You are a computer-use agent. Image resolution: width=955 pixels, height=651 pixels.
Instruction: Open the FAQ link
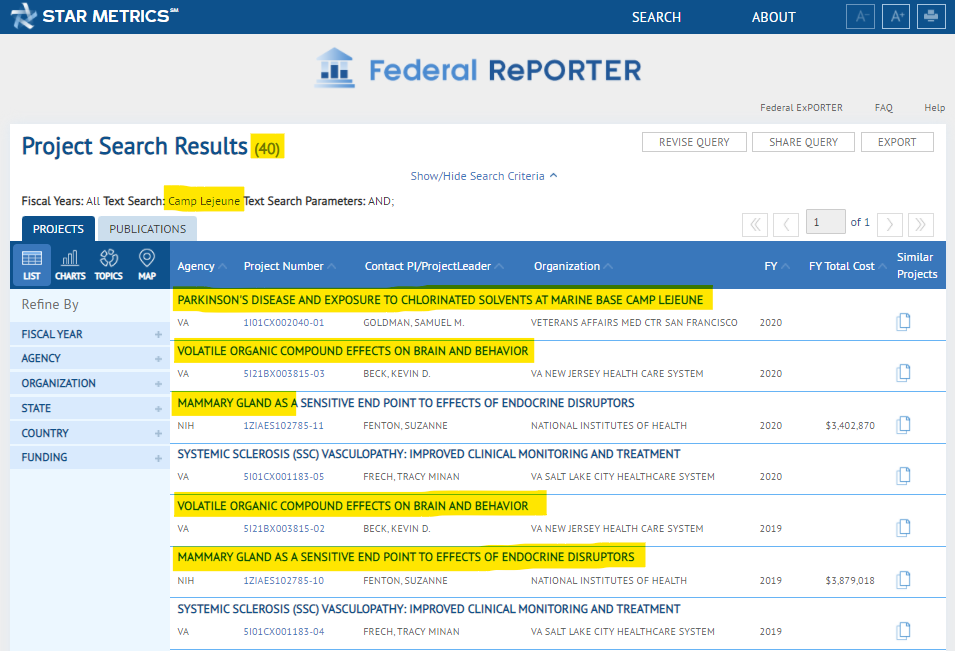click(884, 108)
